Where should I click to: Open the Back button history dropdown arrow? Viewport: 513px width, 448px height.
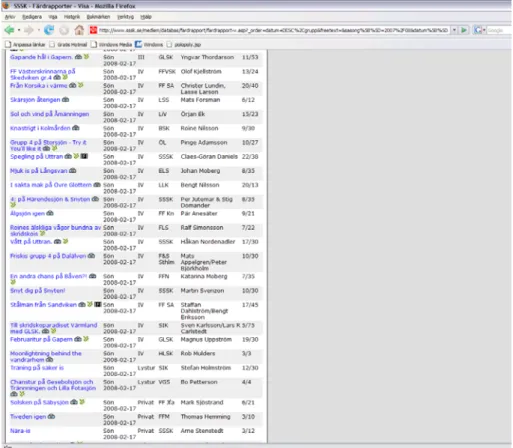coord(19,30)
